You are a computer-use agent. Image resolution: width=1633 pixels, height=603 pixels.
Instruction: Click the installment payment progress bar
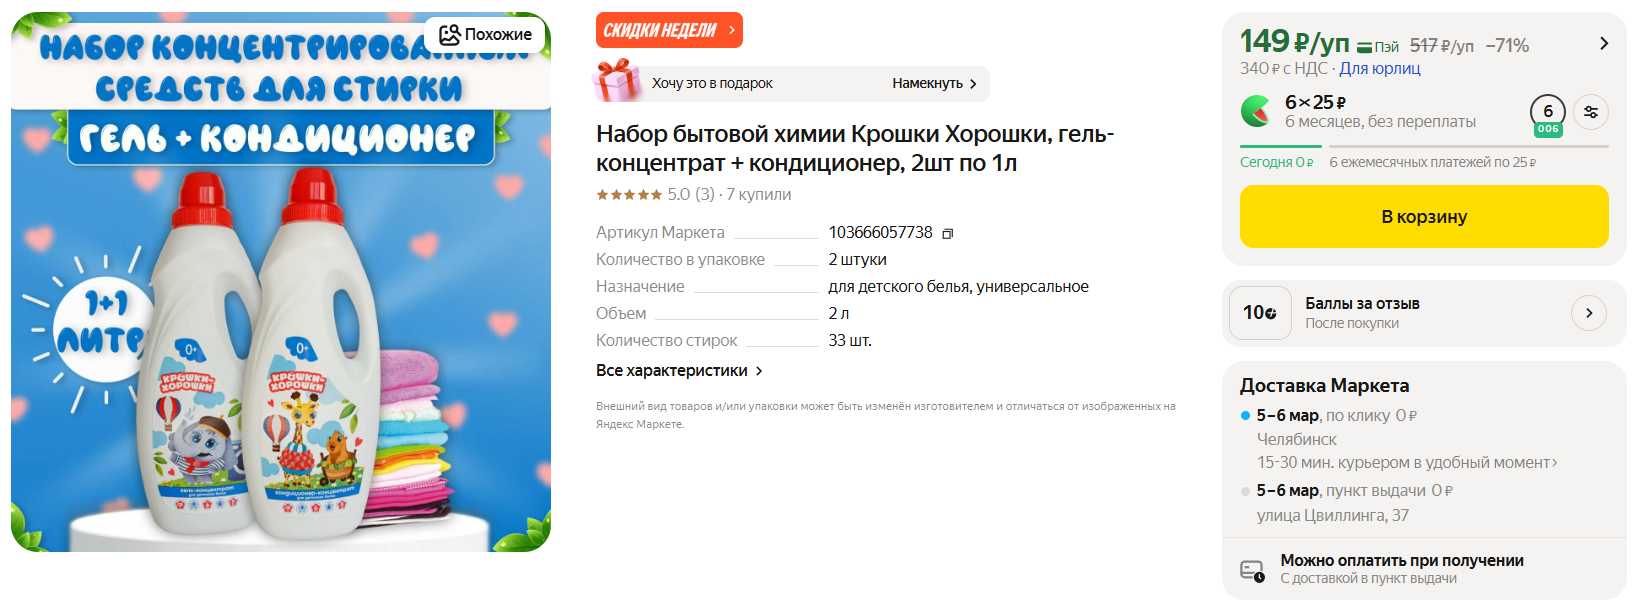(1424, 146)
